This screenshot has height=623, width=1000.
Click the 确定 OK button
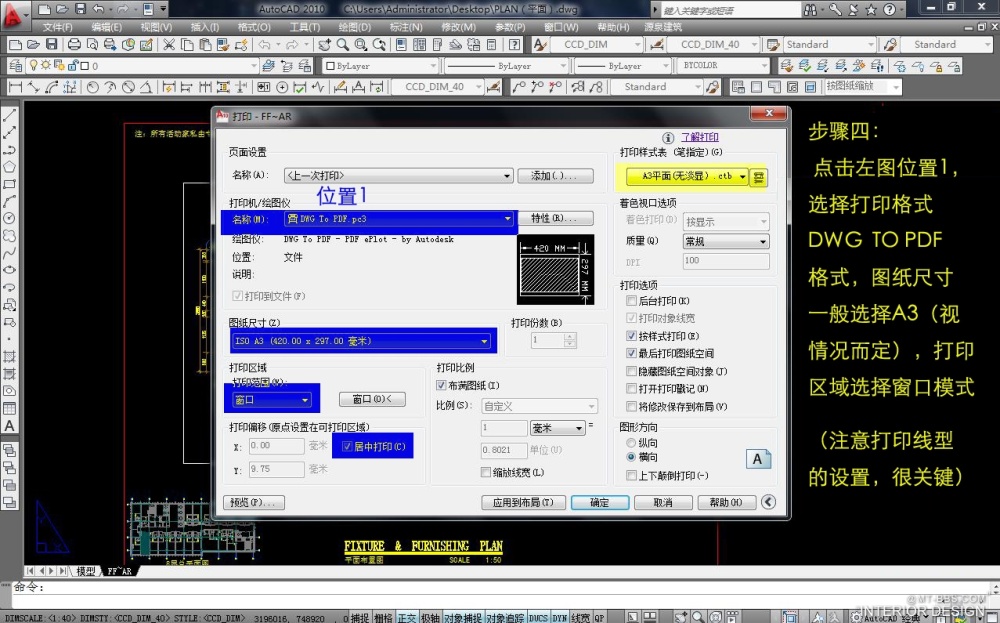pyautogui.click(x=599, y=502)
